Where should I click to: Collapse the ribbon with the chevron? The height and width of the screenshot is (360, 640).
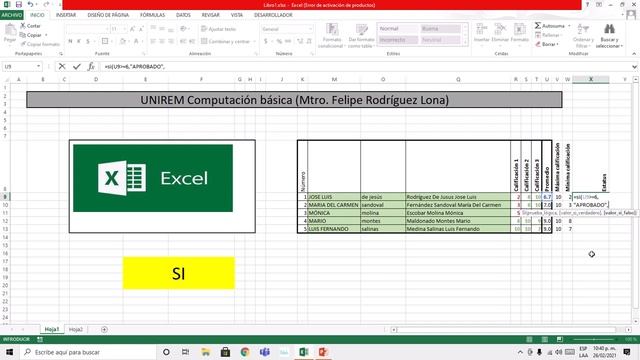tap(634, 53)
